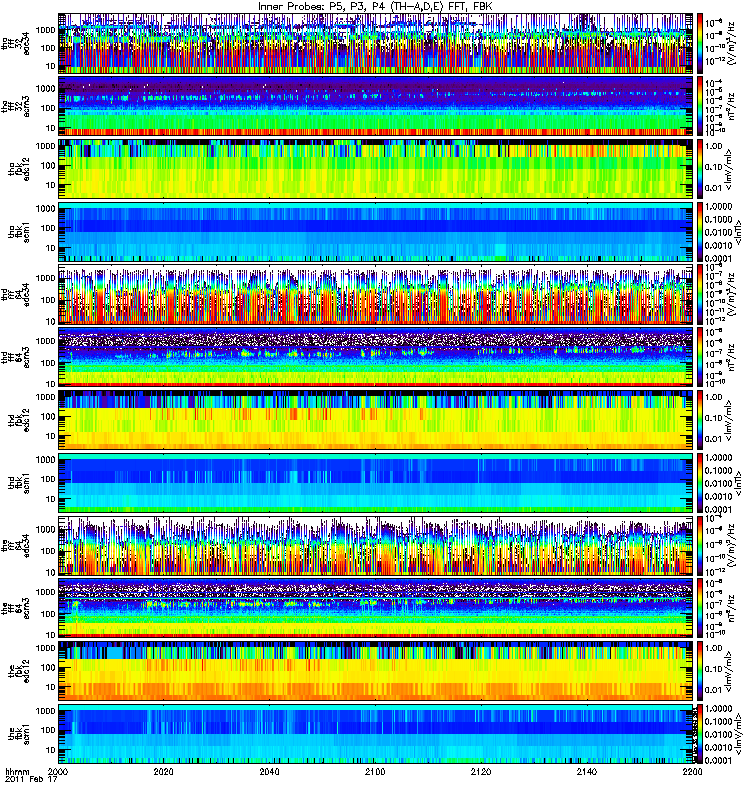Click the 'tha fff 32 scm3' panel label
The height and width of the screenshot is (800, 750).
[x=15, y=106]
